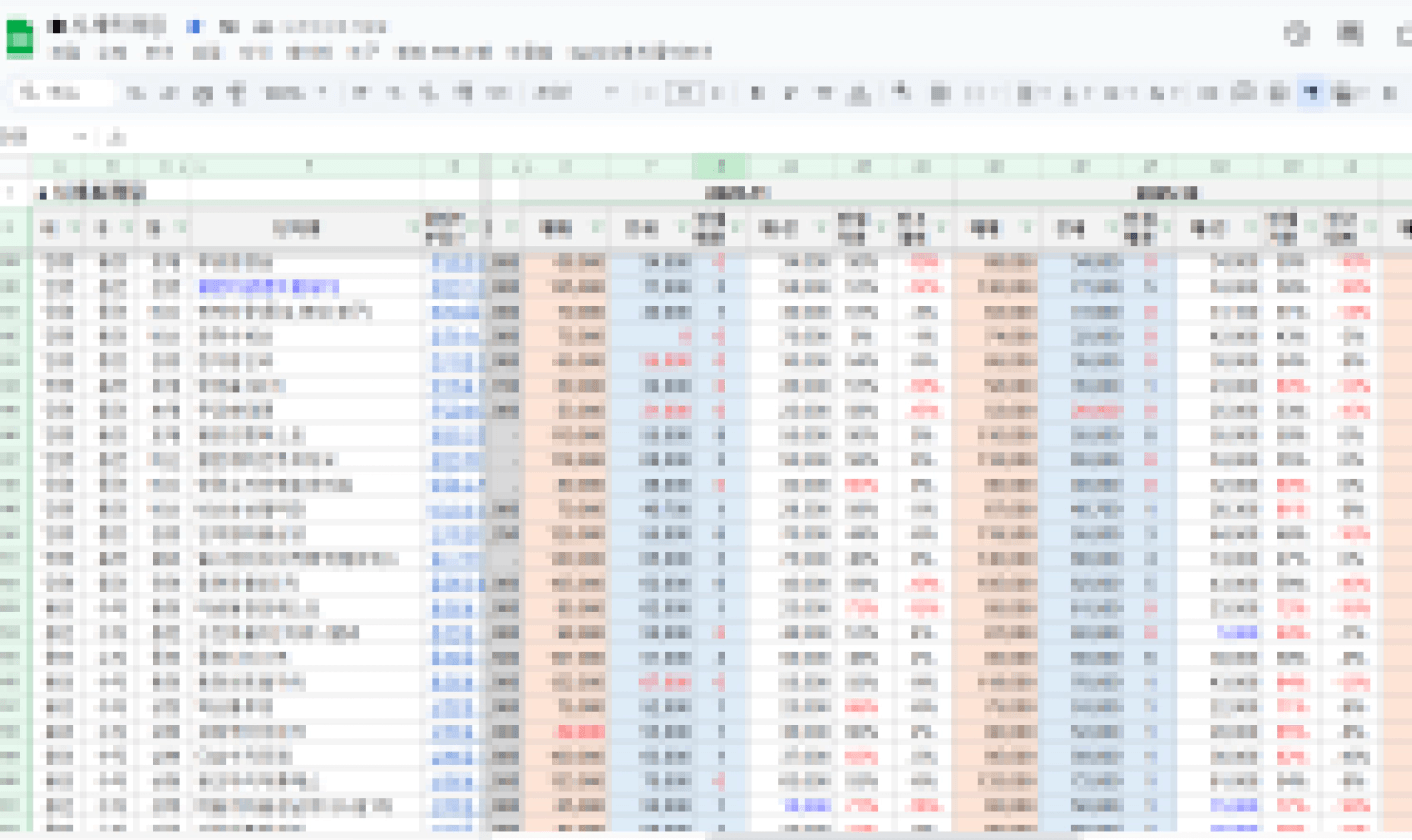
Task: Toggle bold formatting
Action: click(x=757, y=94)
